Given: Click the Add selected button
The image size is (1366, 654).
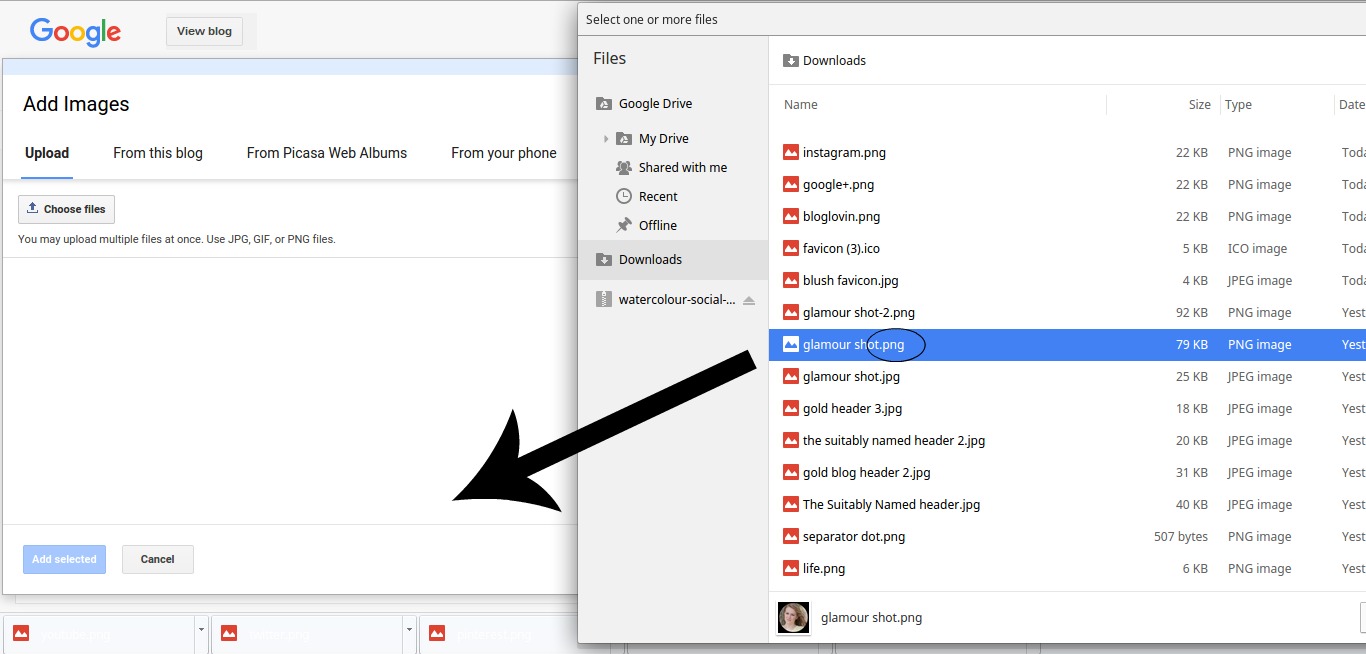Looking at the screenshot, I should tap(64, 559).
